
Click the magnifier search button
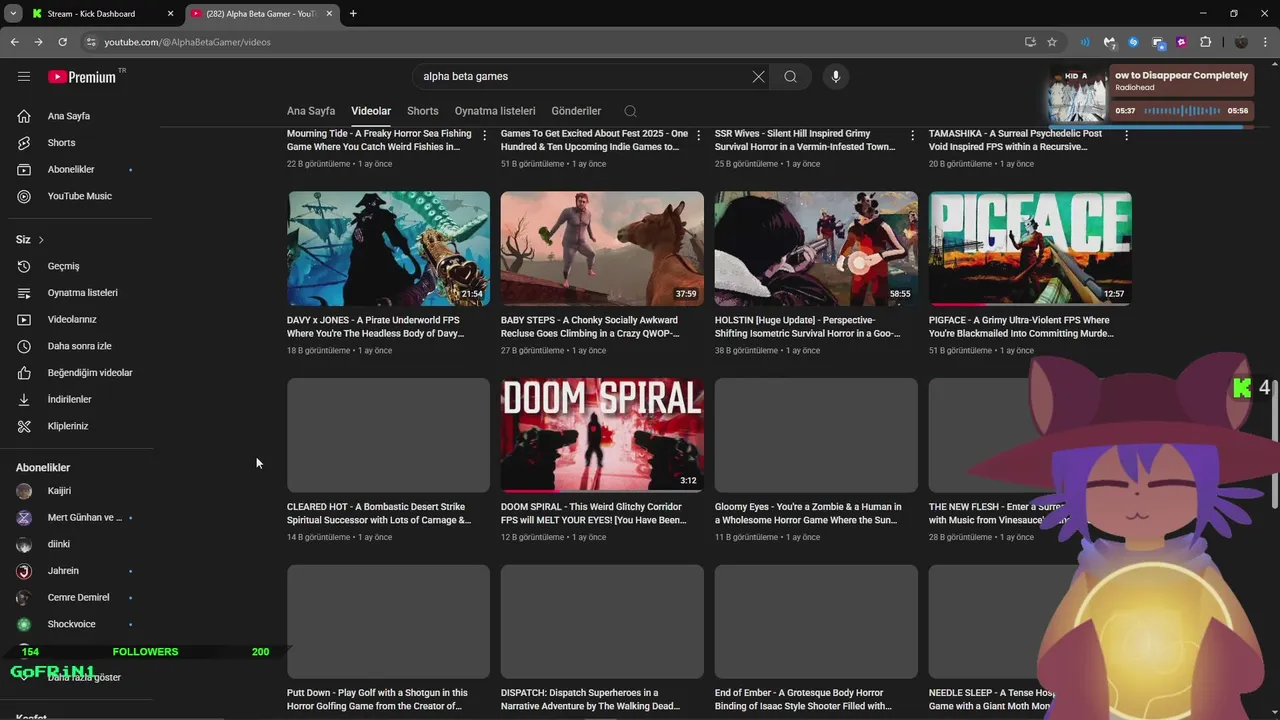pyautogui.click(x=791, y=76)
